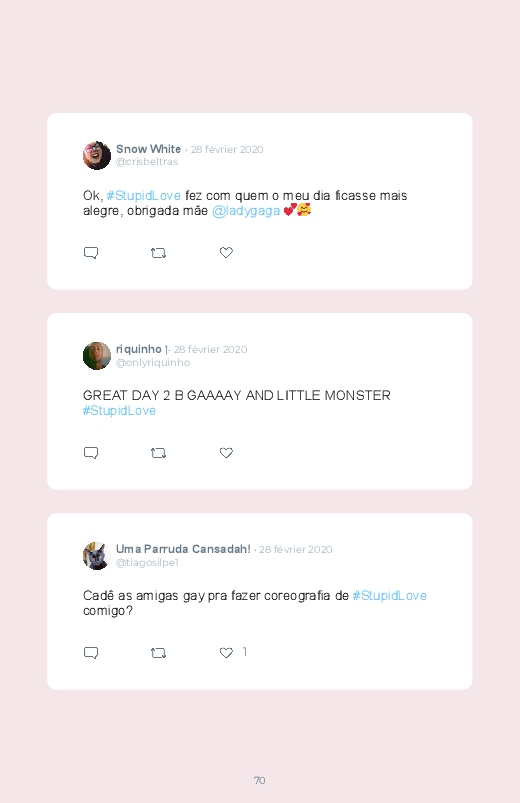Open the @ladygaga mention link
The height and width of the screenshot is (803, 520).
246,211
